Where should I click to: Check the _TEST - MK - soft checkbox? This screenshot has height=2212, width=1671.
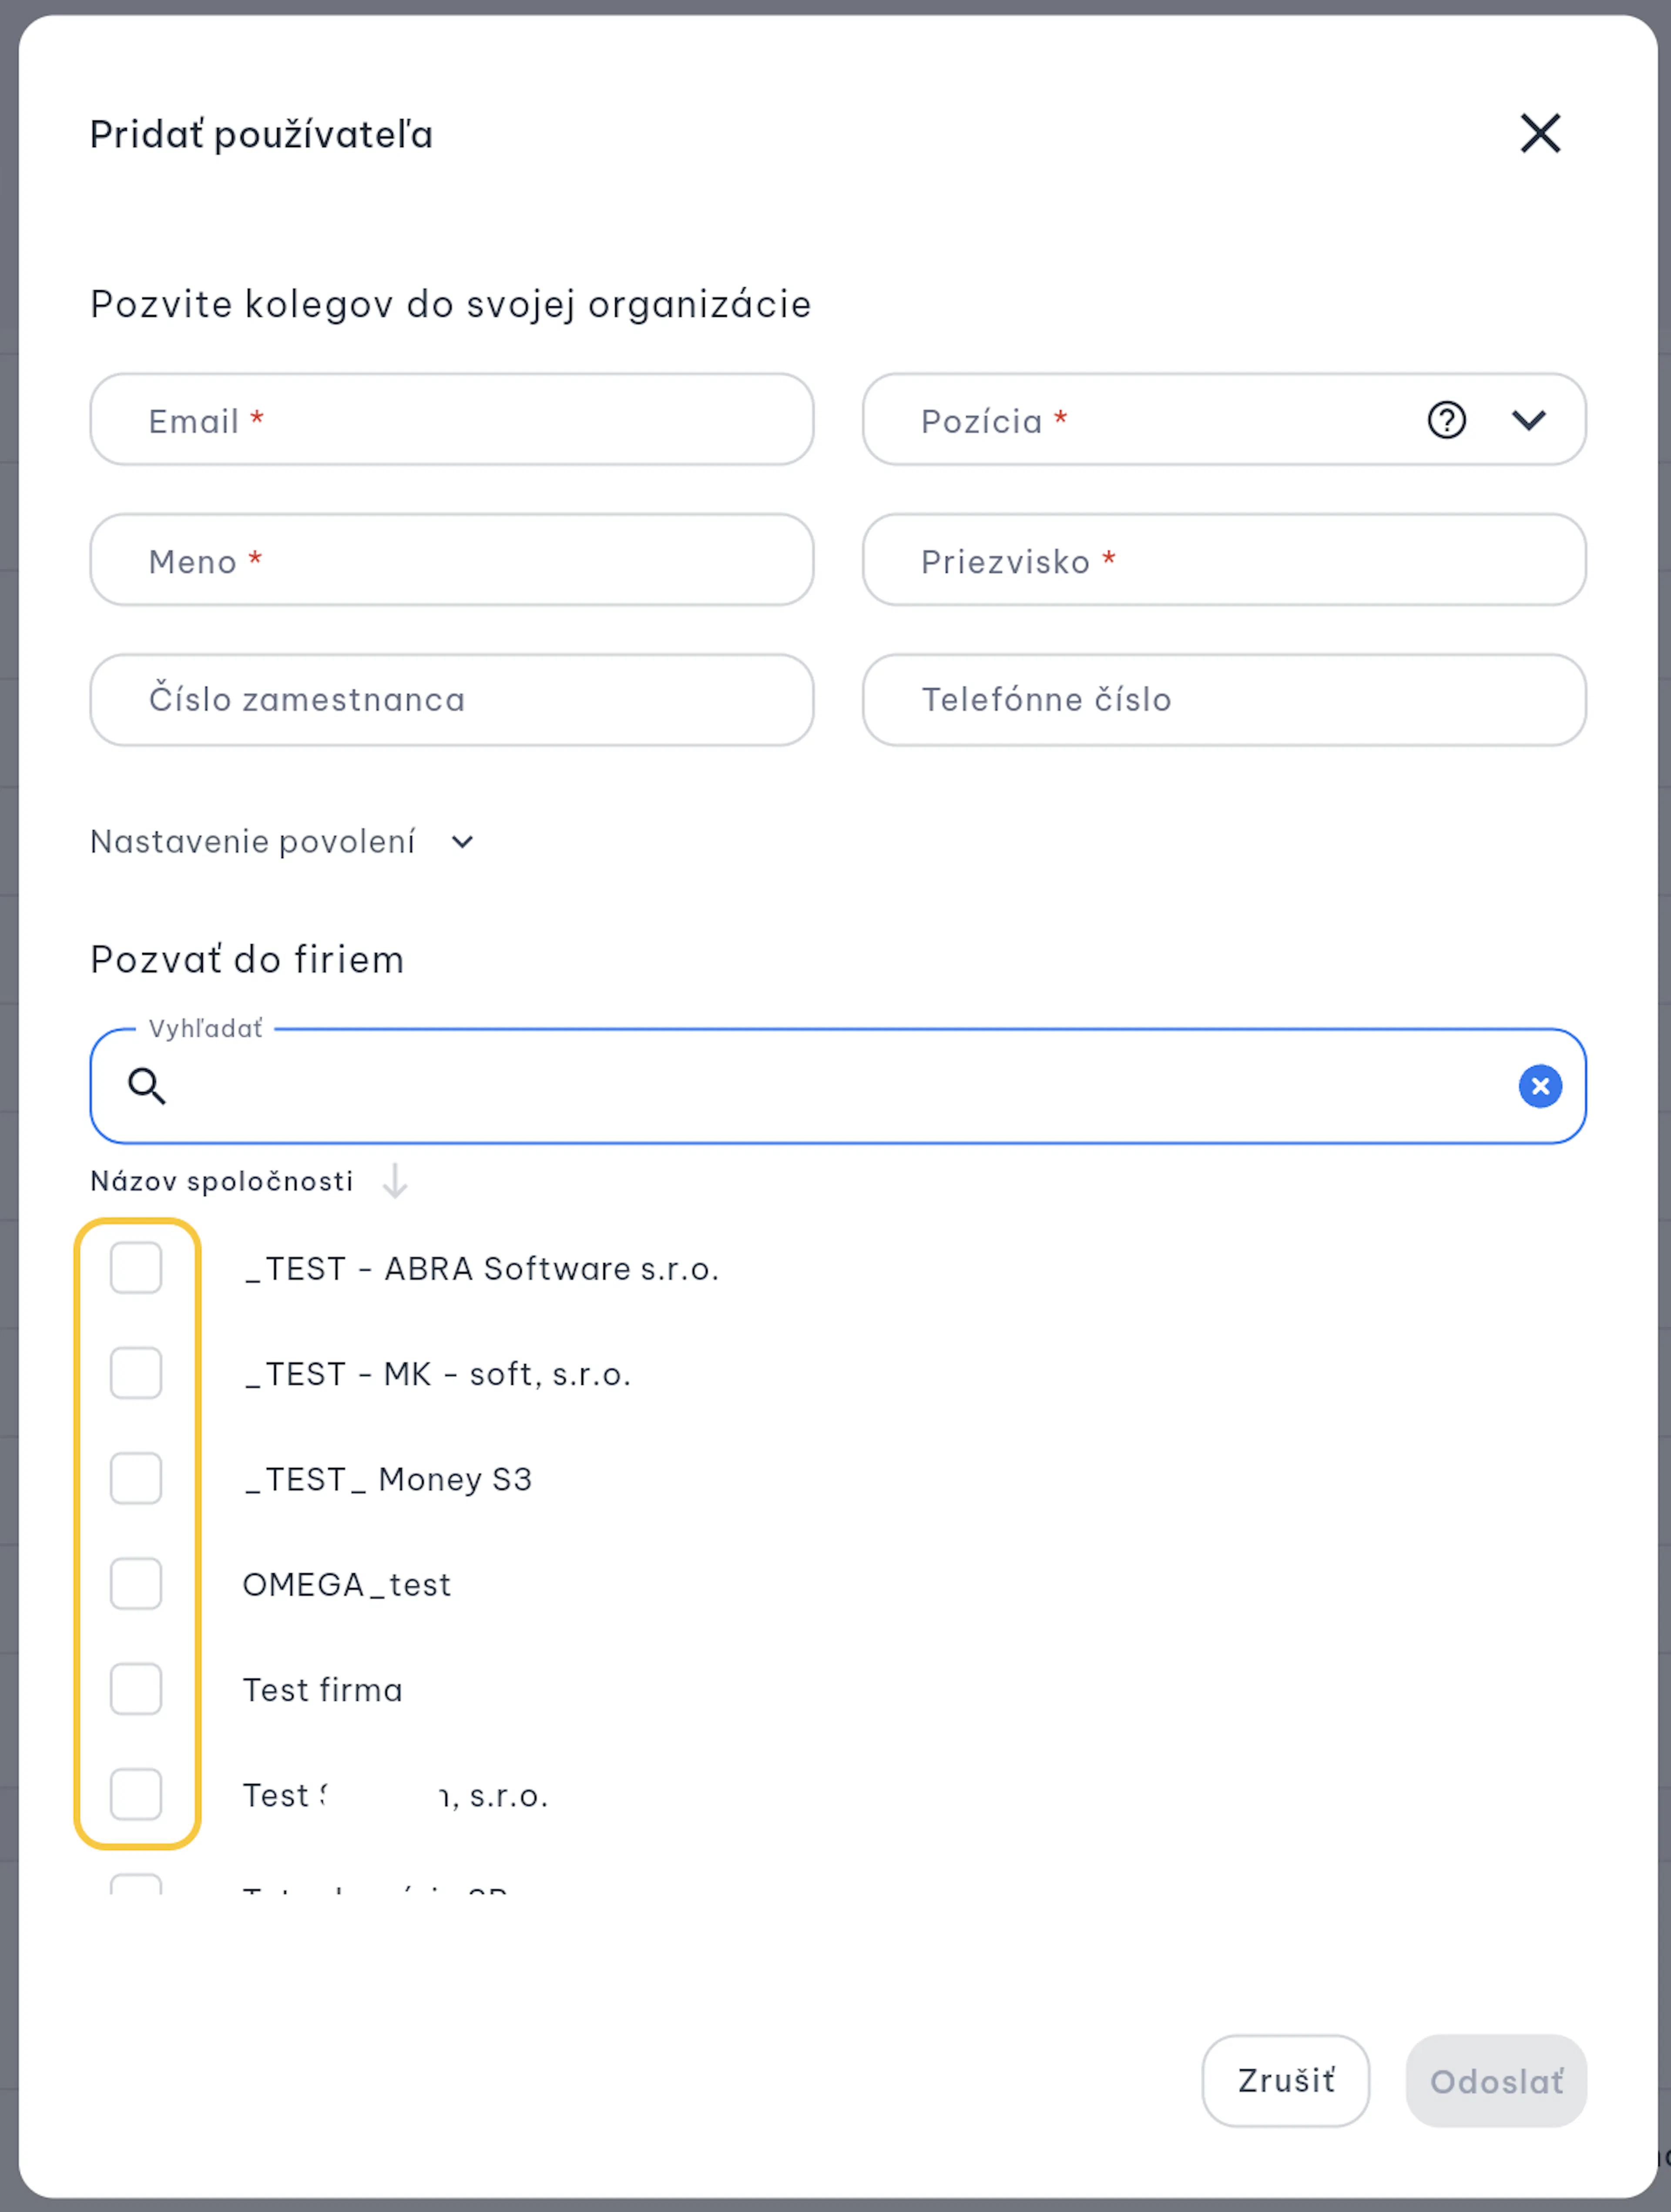tap(136, 1373)
